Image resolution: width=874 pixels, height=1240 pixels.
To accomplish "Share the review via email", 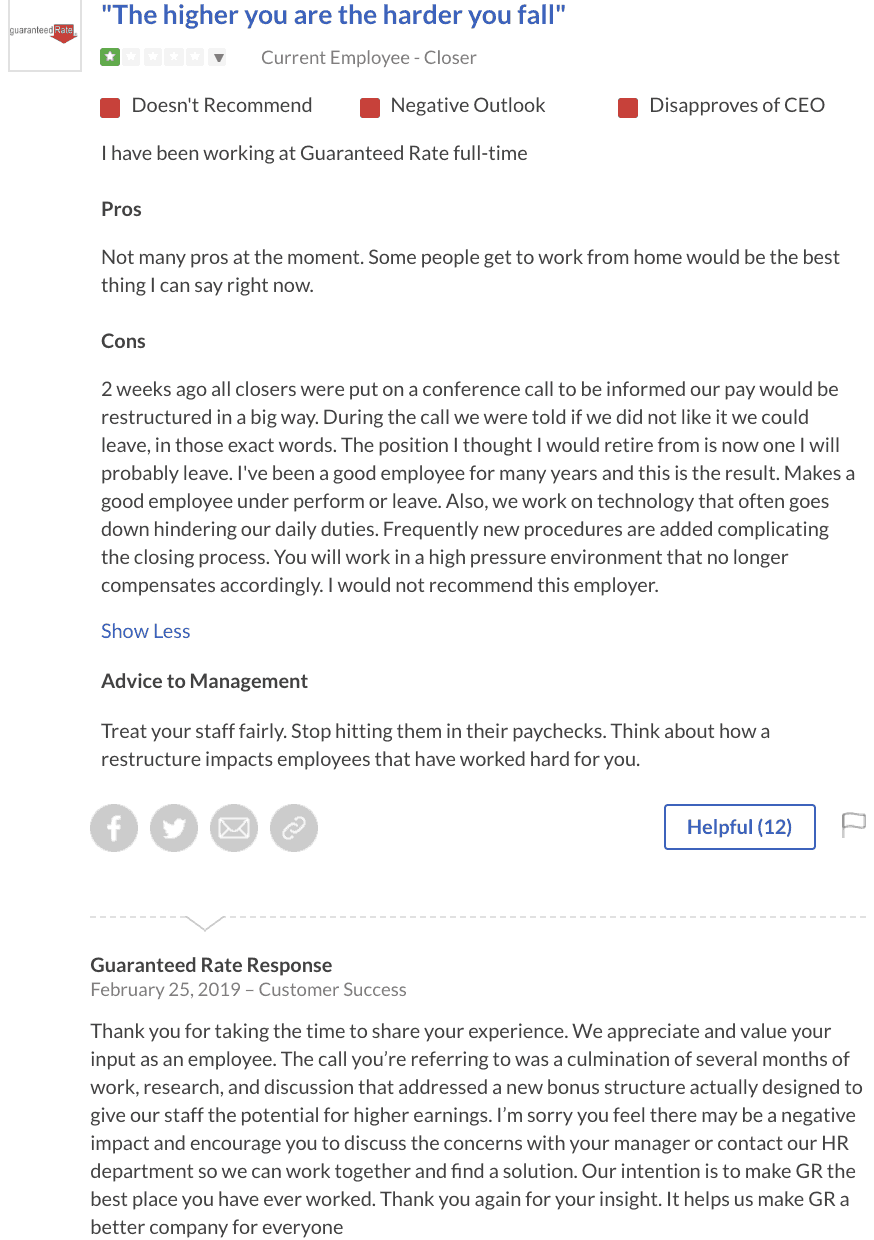I will click(x=233, y=827).
